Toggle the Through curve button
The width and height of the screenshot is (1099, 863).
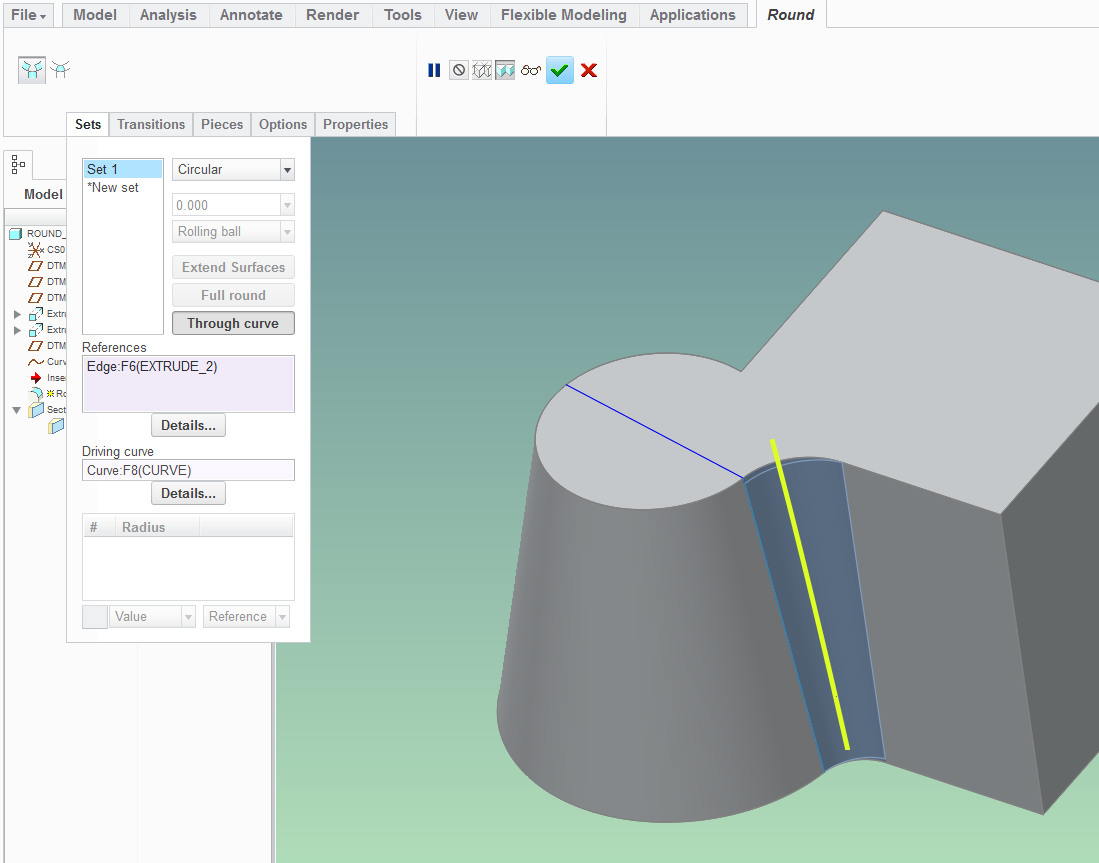tap(233, 323)
